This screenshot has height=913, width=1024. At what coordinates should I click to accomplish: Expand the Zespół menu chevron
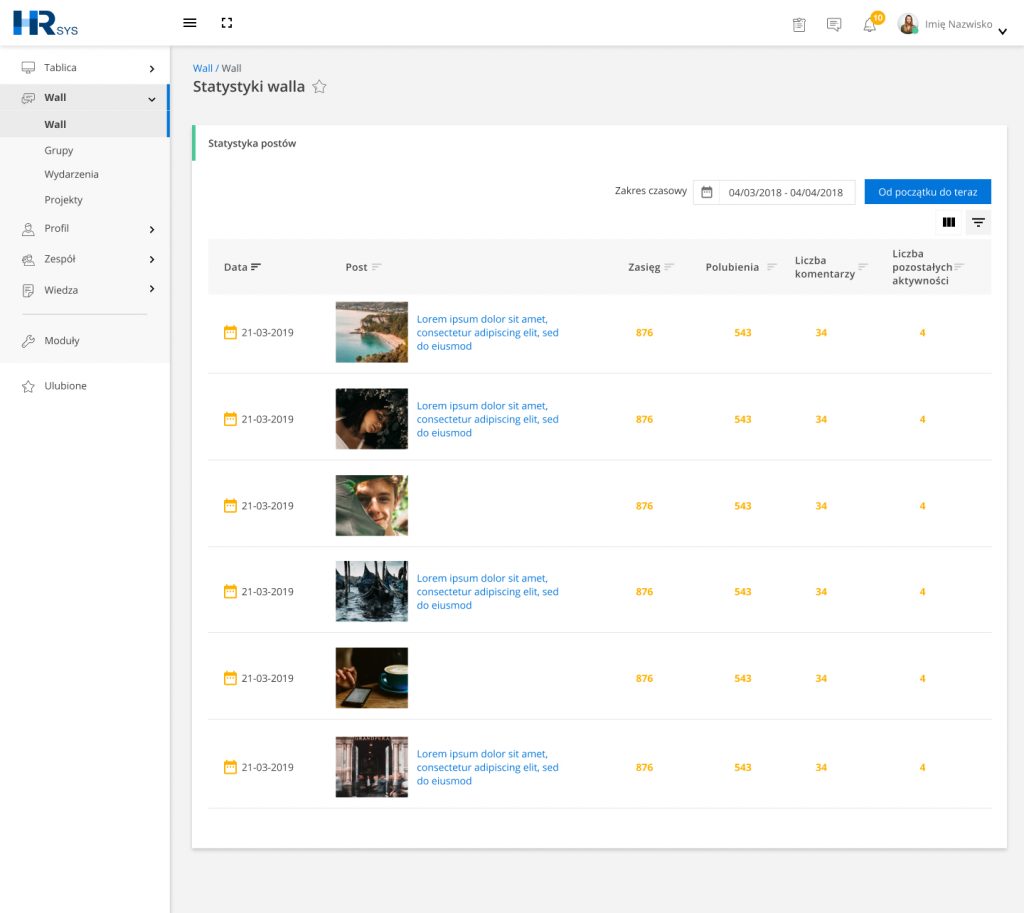pyautogui.click(x=152, y=259)
